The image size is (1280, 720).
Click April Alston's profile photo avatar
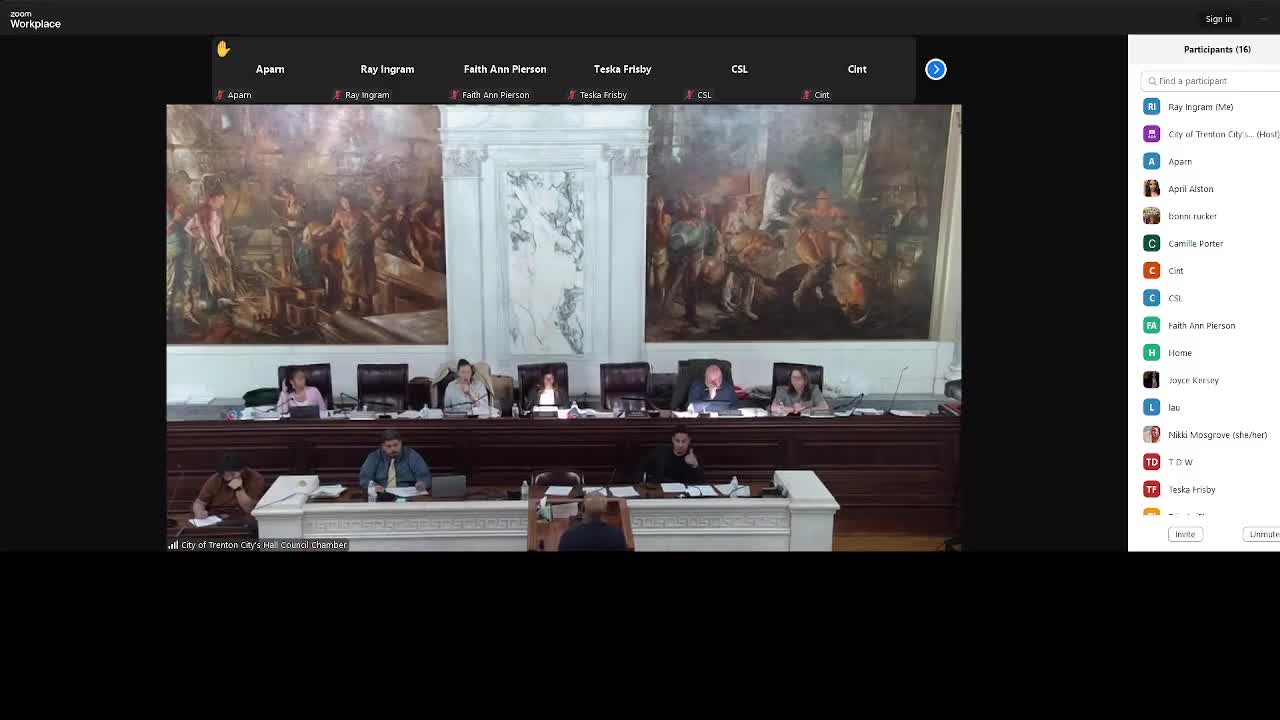(1151, 188)
